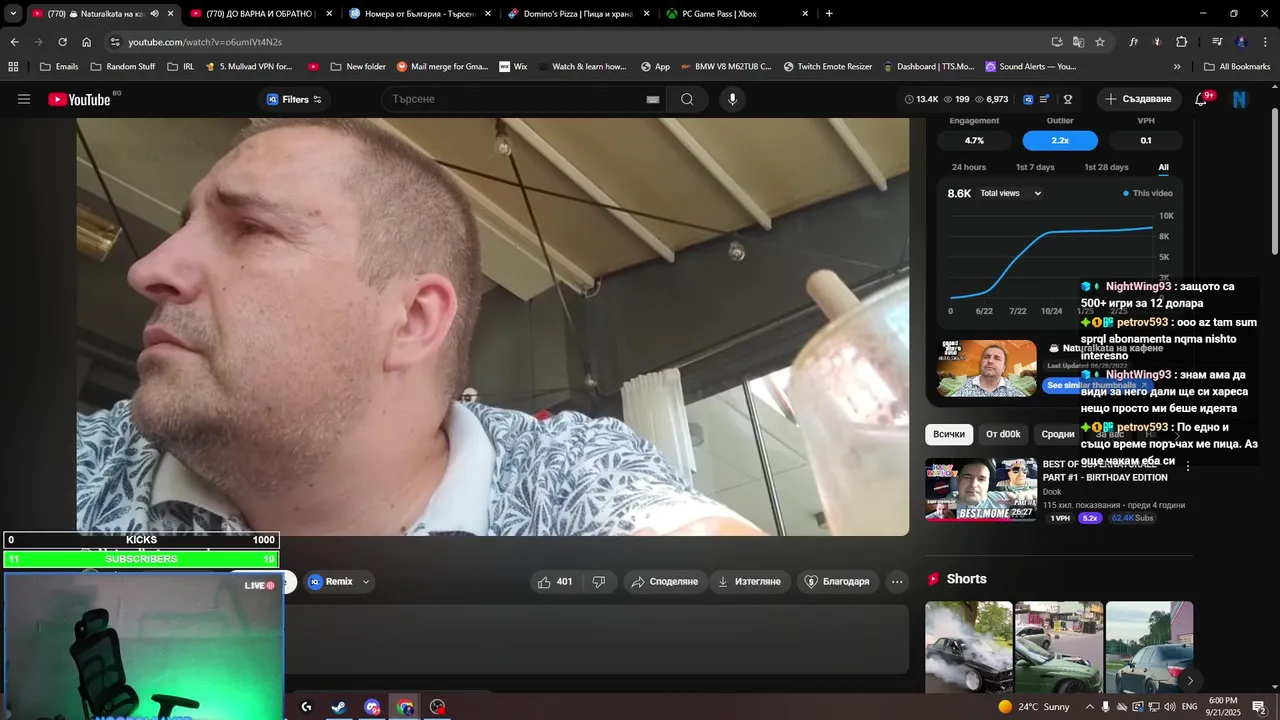
Task: Show hidden system tray icons chevron
Action: [1090, 707]
